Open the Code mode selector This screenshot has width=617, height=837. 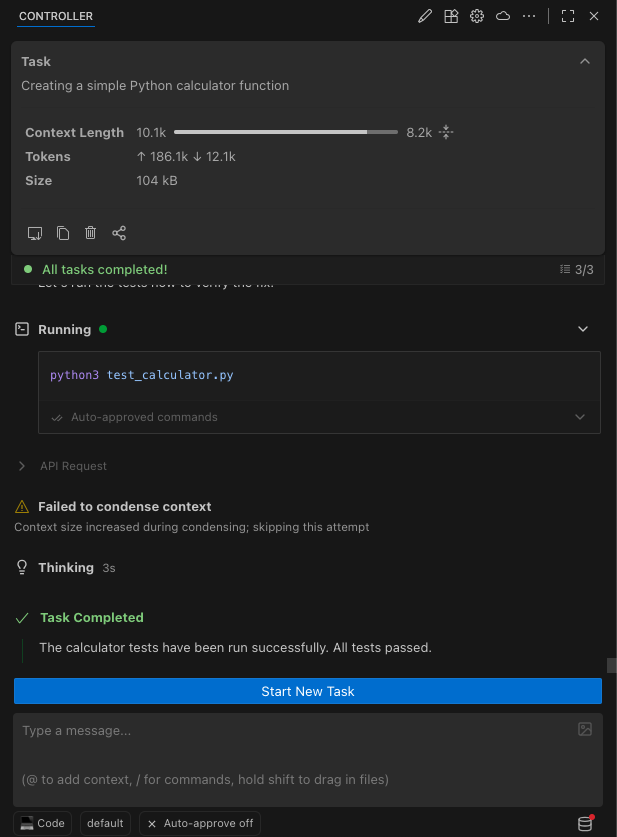tap(43, 823)
